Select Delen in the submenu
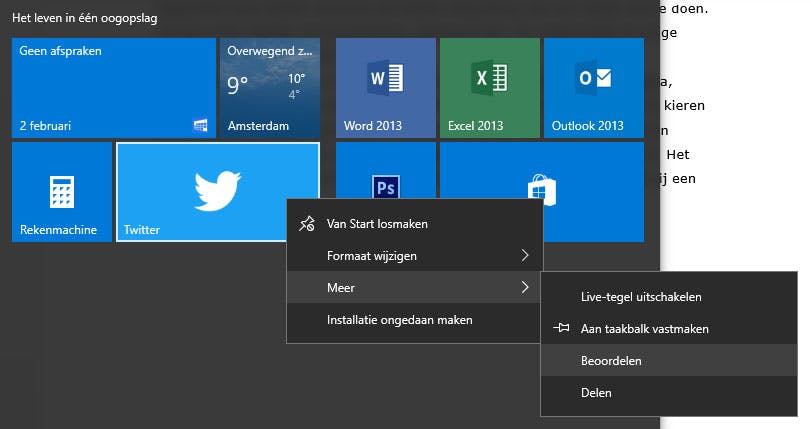 pyautogui.click(x=669, y=393)
